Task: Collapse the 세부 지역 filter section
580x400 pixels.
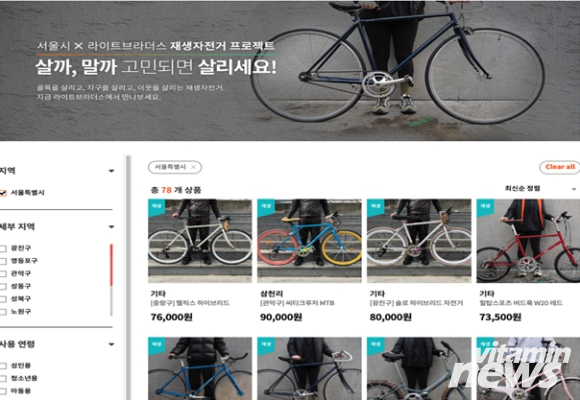Action: (111, 227)
